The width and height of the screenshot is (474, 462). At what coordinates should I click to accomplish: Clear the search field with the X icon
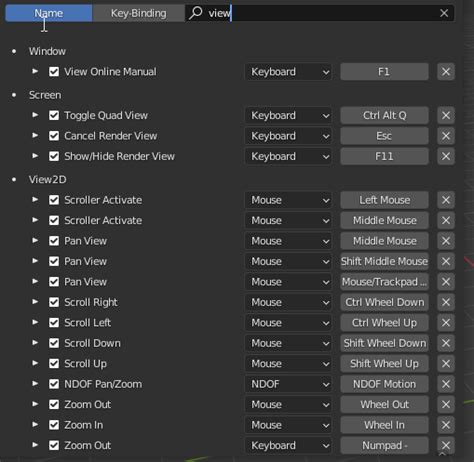pyautogui.click(x=444, y=13)
